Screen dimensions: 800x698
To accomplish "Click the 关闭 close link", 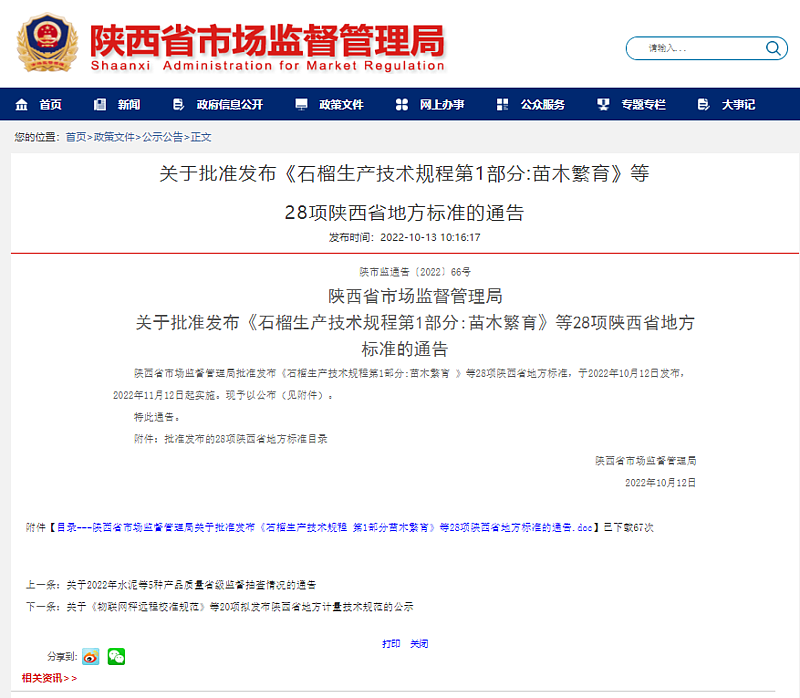I will click(419, 643).
